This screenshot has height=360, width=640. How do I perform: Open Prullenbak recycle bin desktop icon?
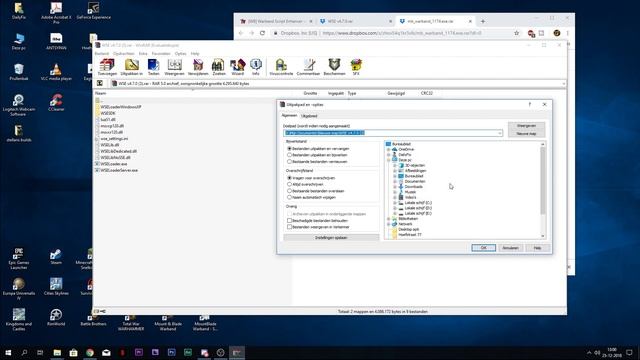(x=18, y=72)
